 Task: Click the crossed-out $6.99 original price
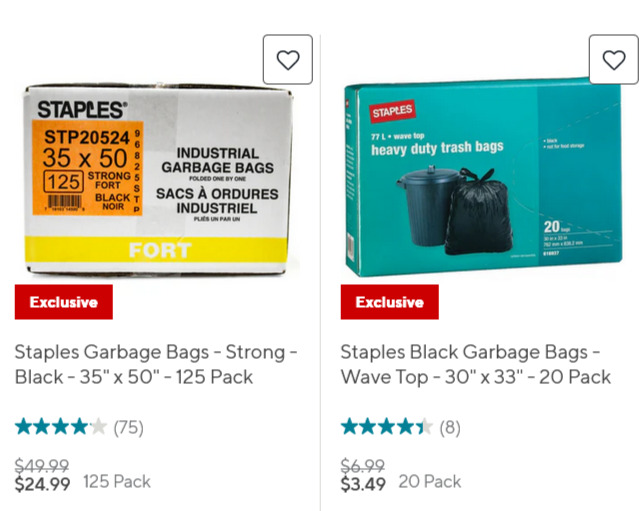pos(363,465)
